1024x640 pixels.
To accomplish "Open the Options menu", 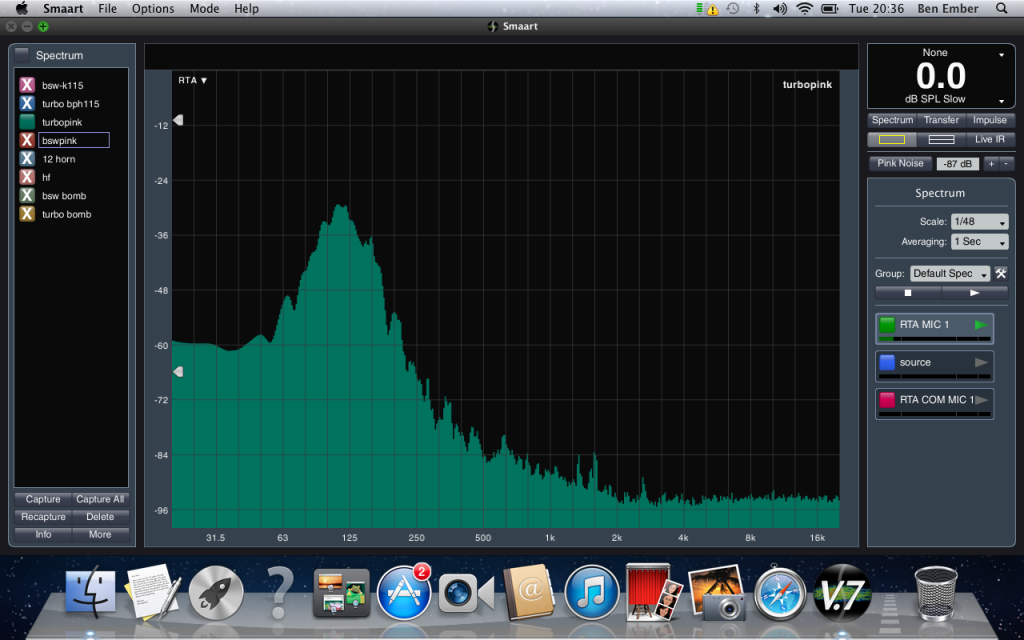I will [x=153, y=9].
